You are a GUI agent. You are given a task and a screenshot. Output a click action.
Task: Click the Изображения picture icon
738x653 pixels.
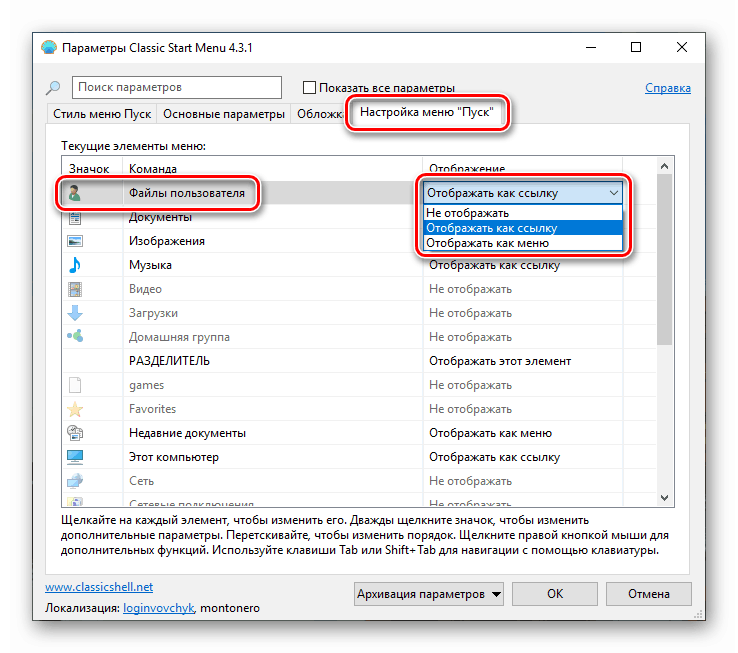coord(75,241)
